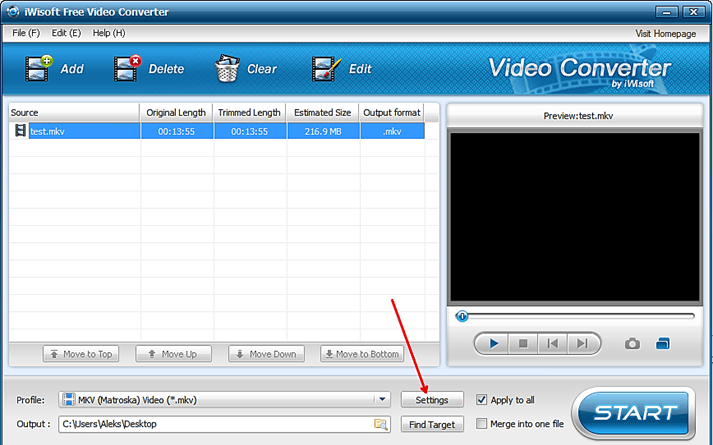This screenshot has height=445, width=713.
Task: Click the Find Target button
Action: coord(432,424)
